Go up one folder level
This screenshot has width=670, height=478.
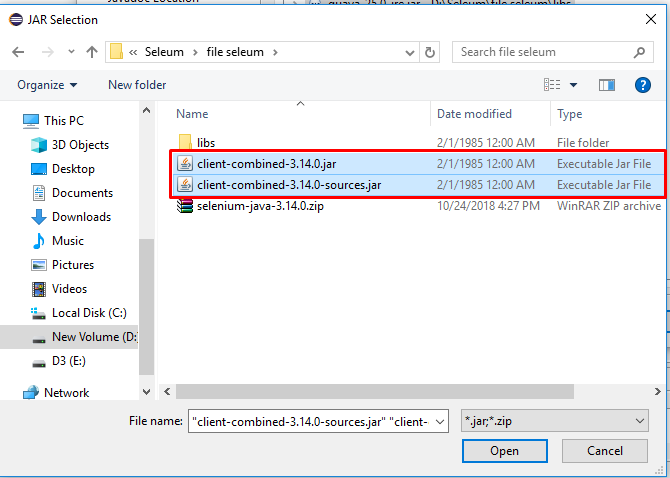pos(92,52)
